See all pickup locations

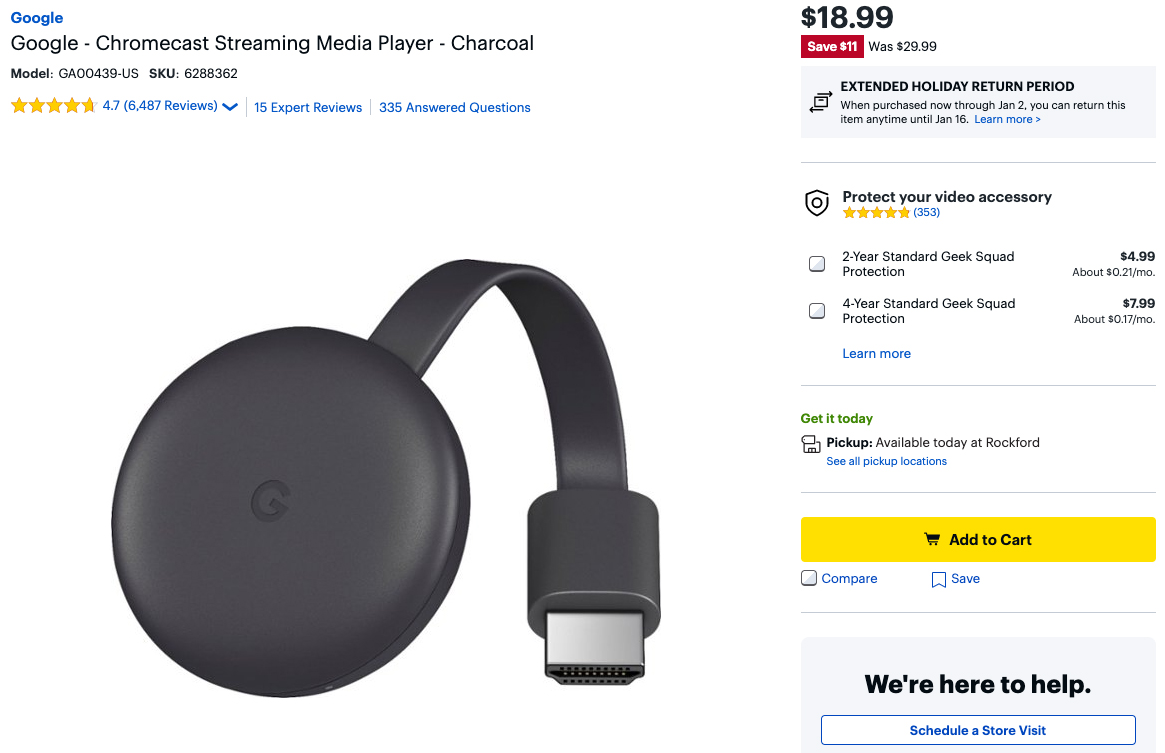886,462
